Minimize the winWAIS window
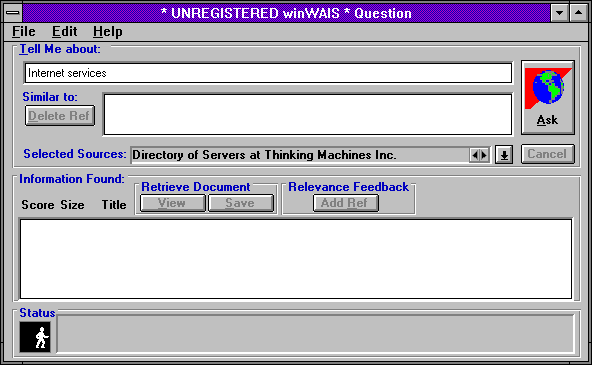 tap(560, 13)
